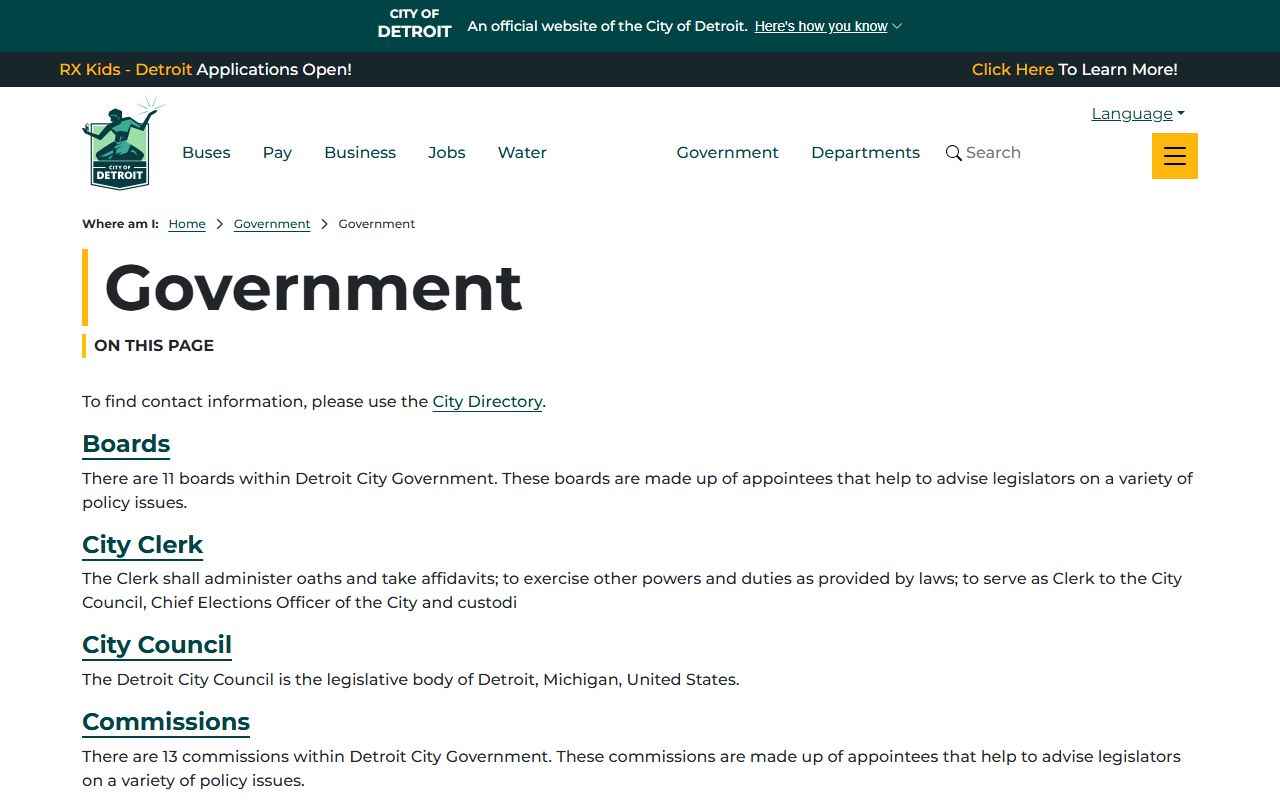Go to Home breadcrumb link
Viewport: 1280px width, 800px height.
187,224
